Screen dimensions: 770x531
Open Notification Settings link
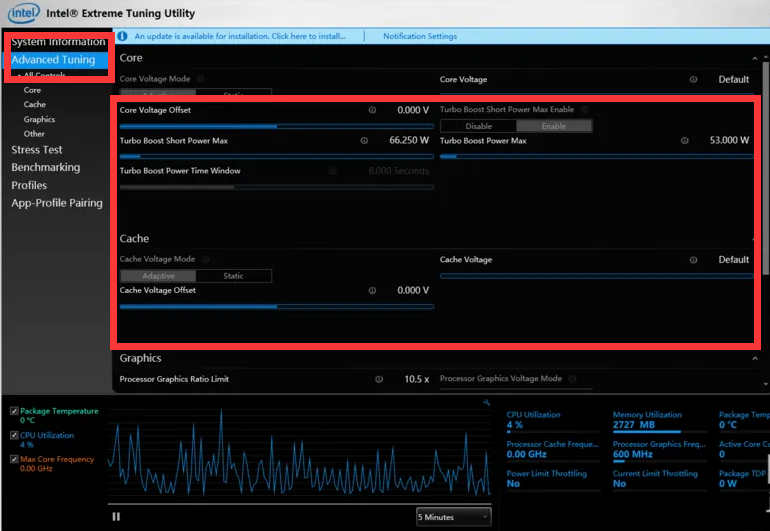click(420, 36)
